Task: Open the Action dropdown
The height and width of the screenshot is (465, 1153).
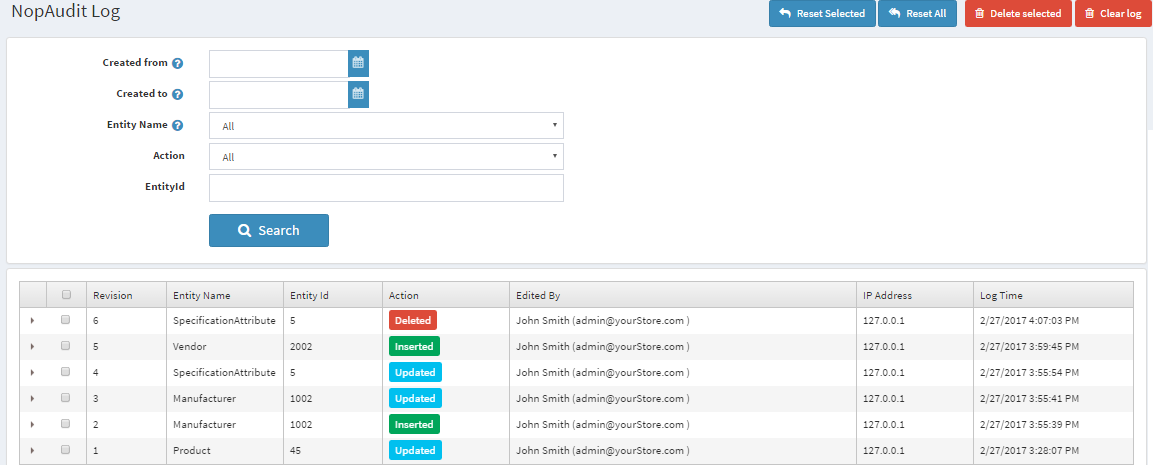Action: 387,157
